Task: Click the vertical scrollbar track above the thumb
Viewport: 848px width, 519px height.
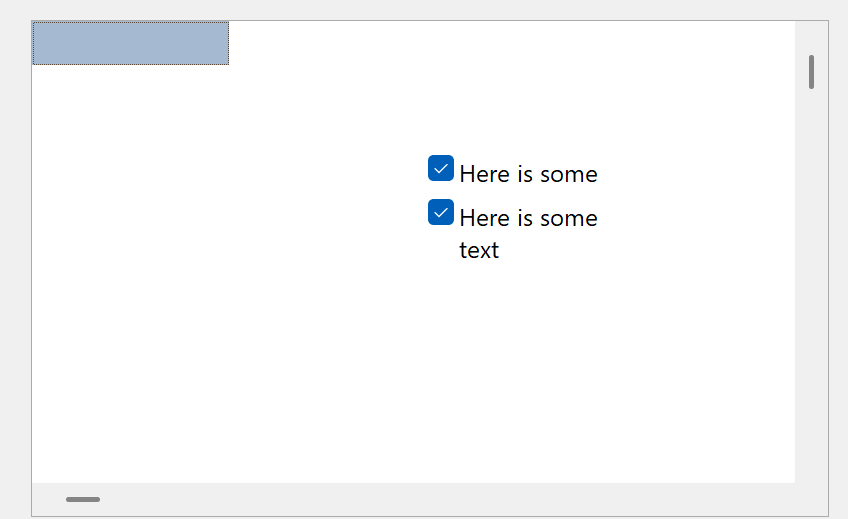Action: [x=811, y=36]
